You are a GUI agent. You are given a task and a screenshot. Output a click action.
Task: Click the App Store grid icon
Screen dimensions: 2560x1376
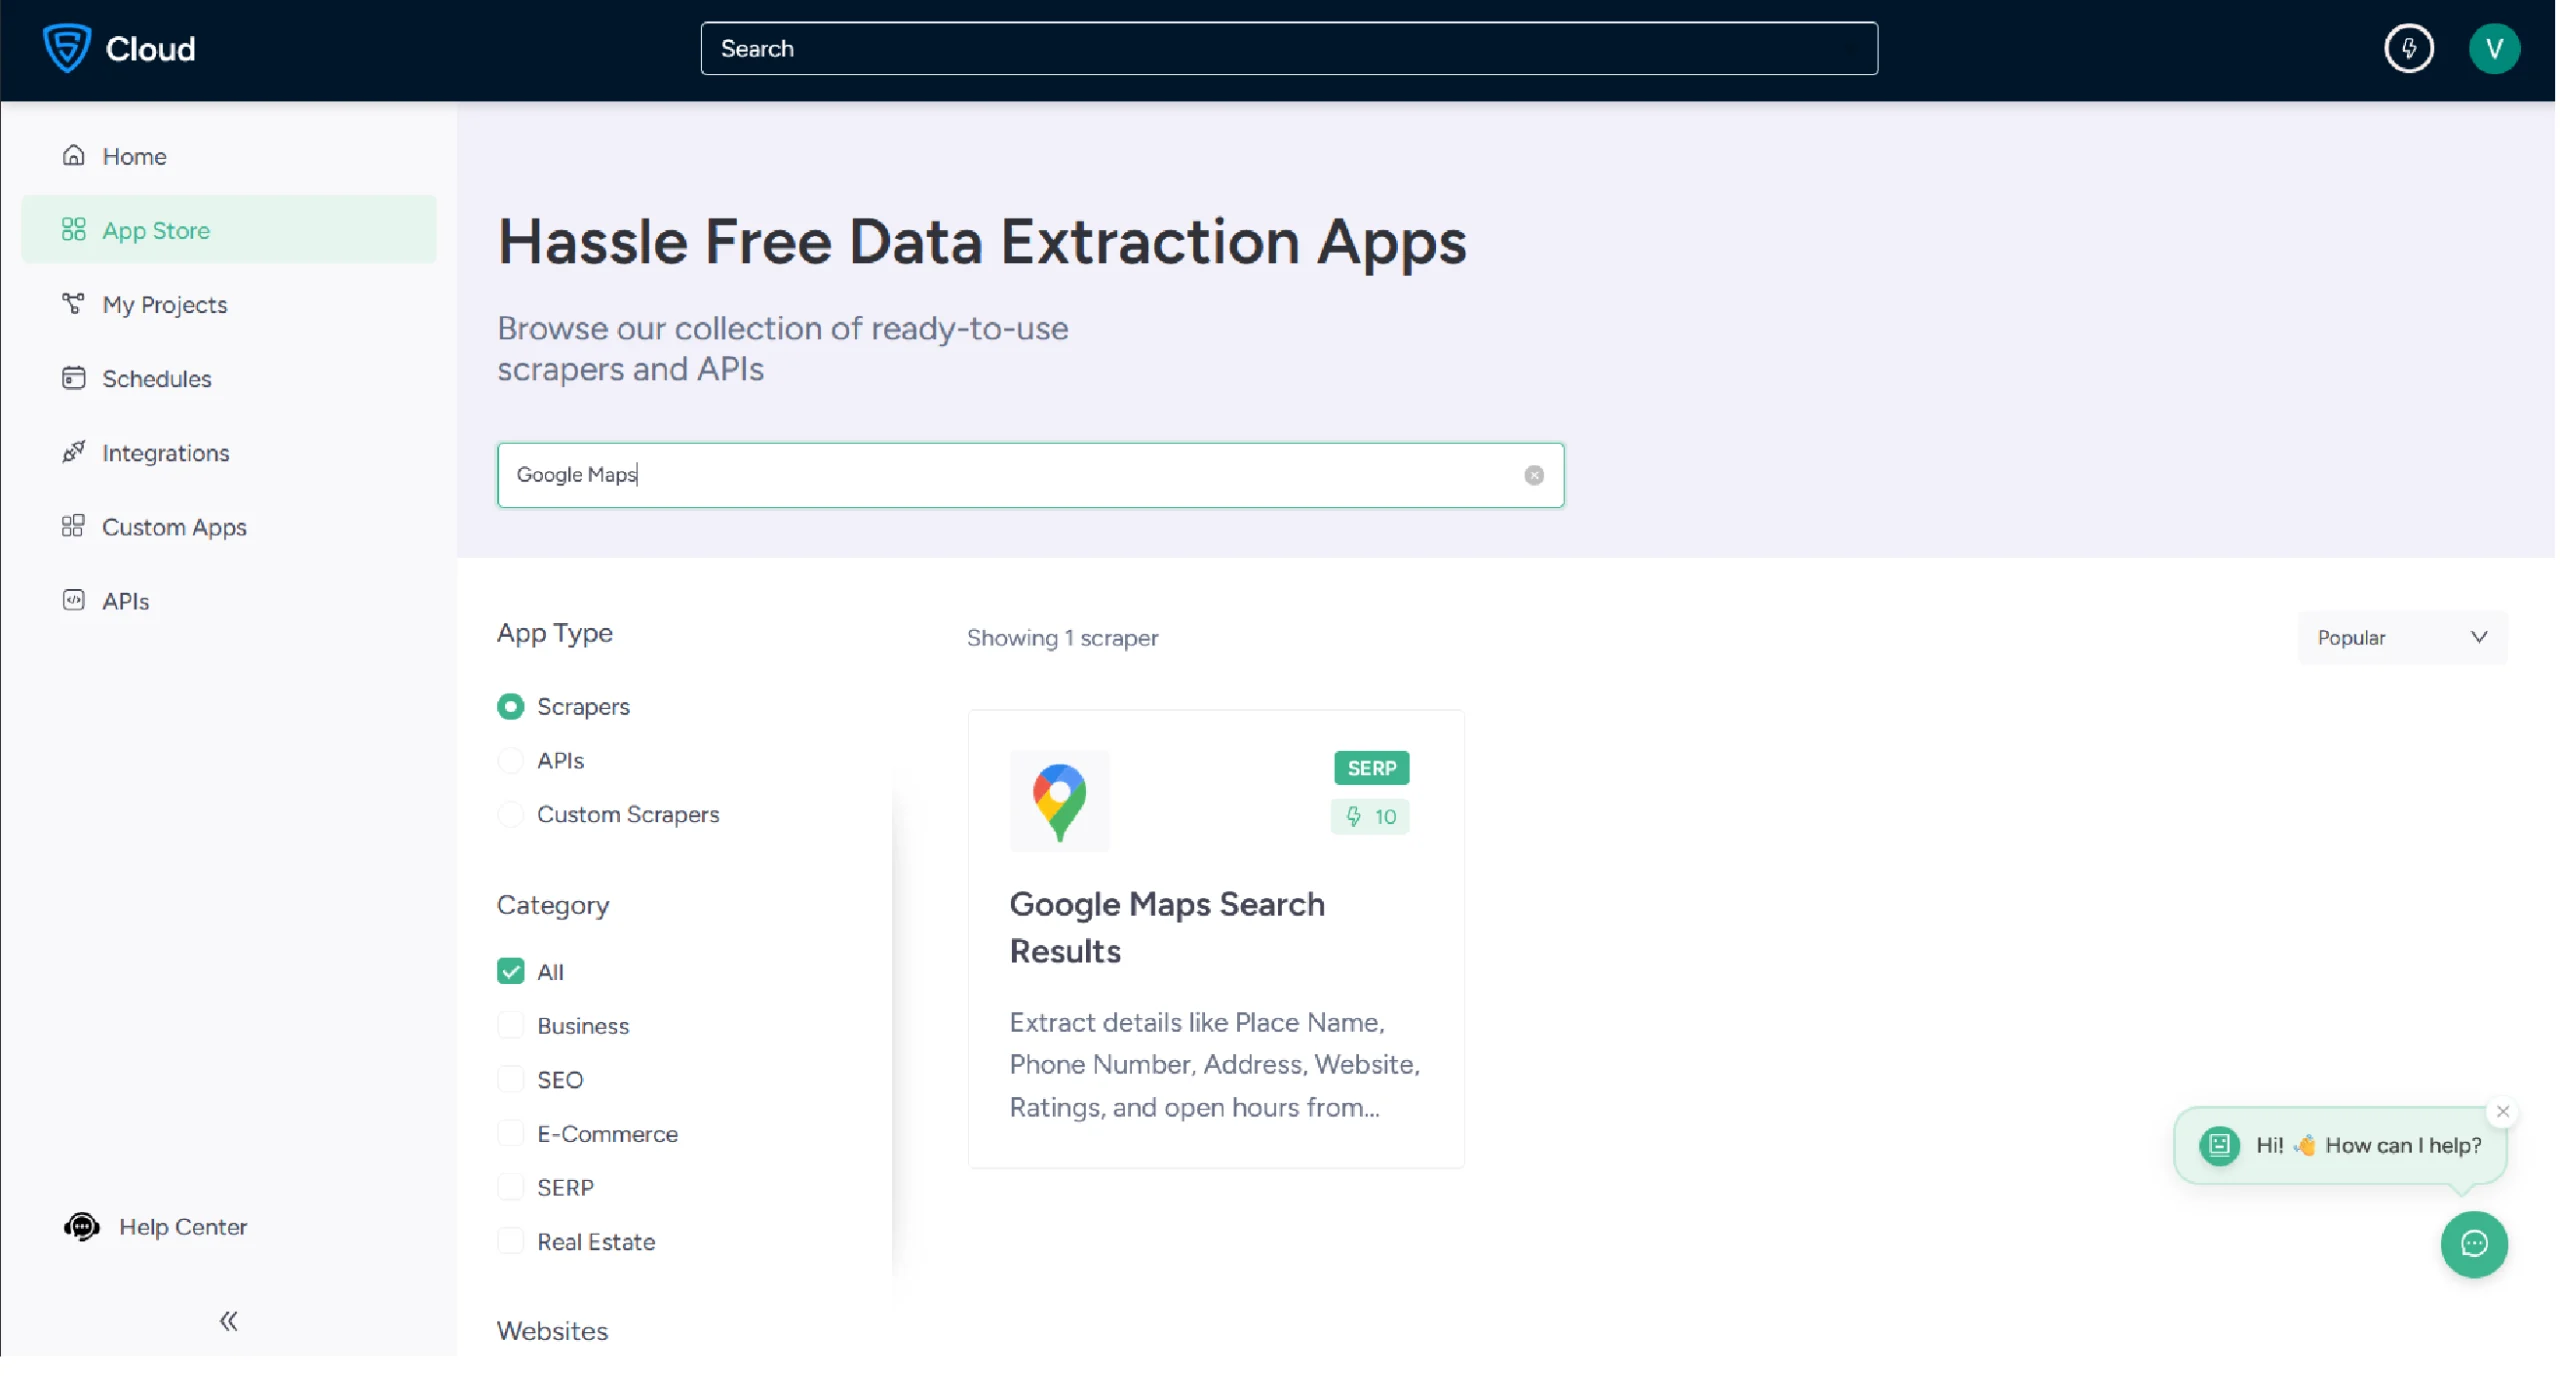tap(73, 229)
